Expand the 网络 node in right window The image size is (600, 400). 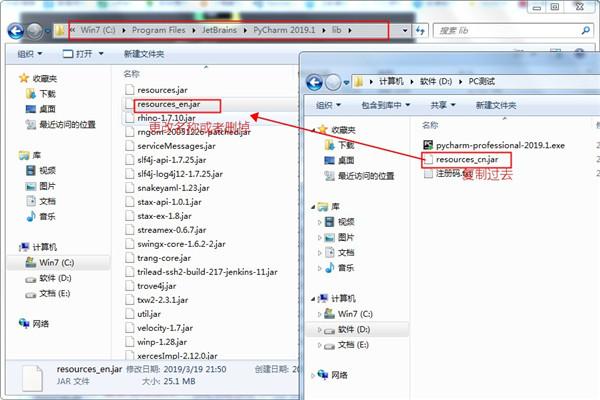(313, 376)
